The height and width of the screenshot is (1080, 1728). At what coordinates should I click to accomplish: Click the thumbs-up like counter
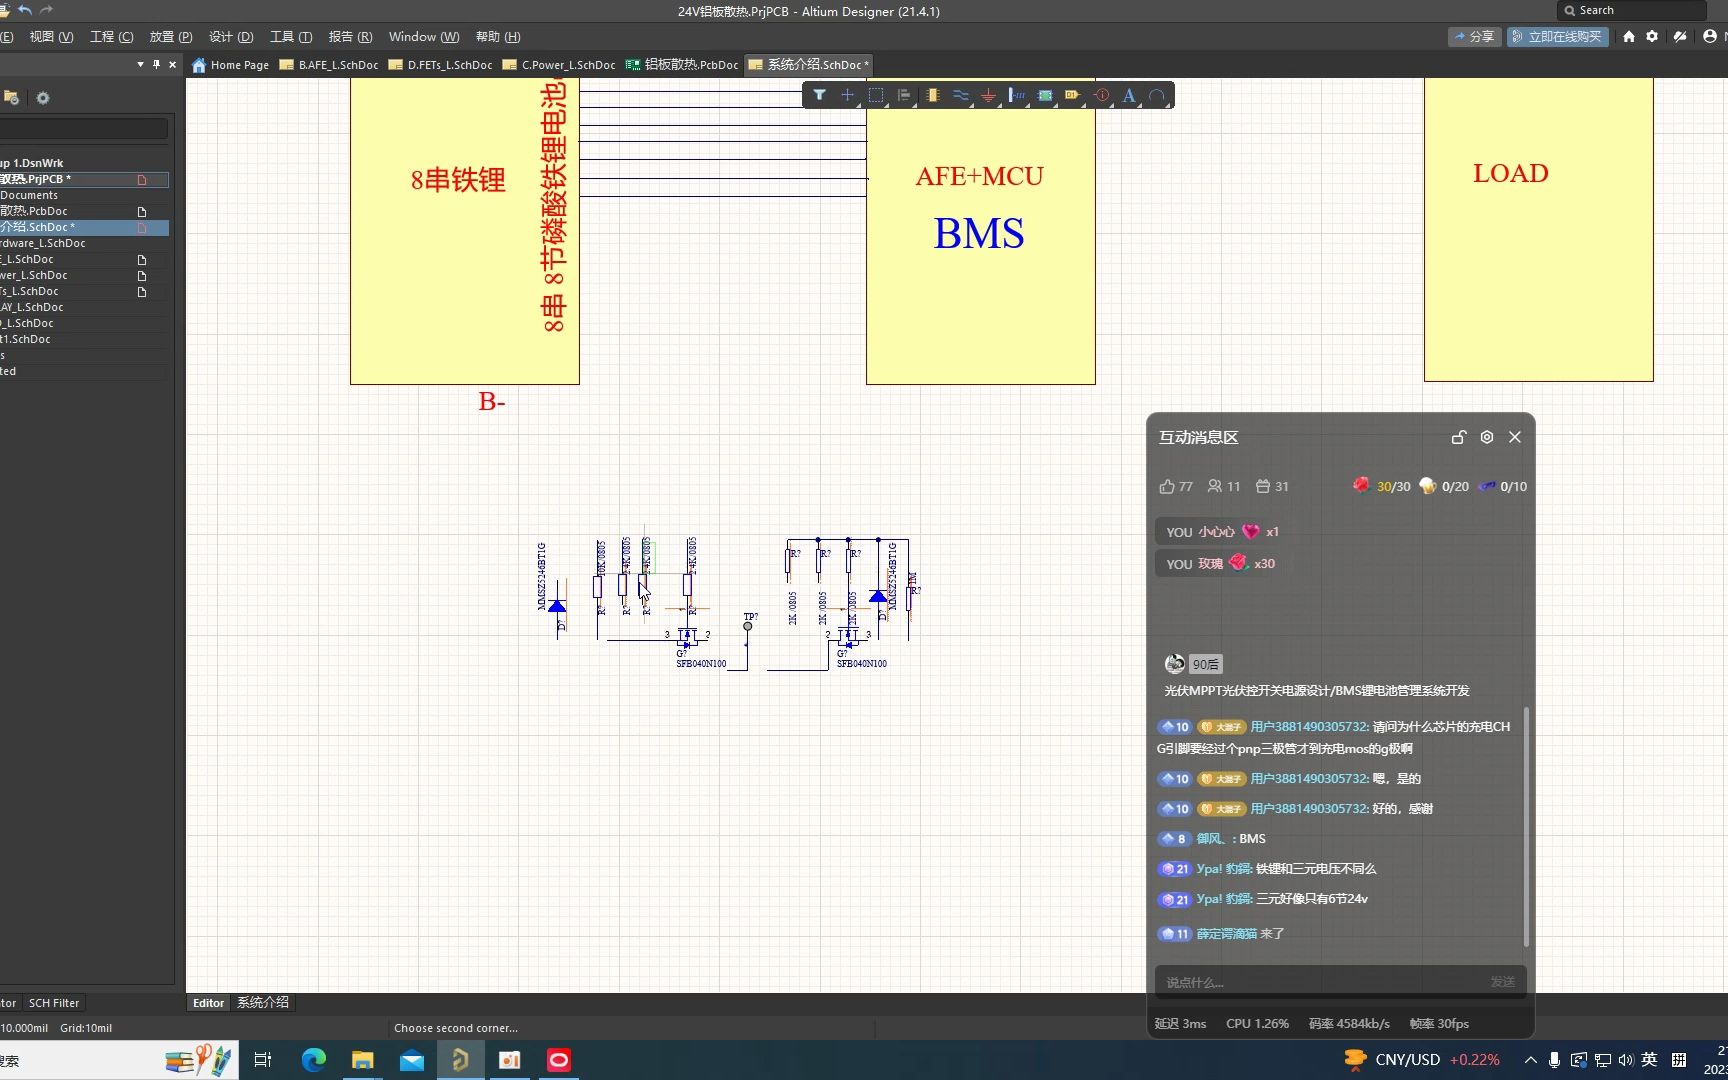(x=1176, y=486)
